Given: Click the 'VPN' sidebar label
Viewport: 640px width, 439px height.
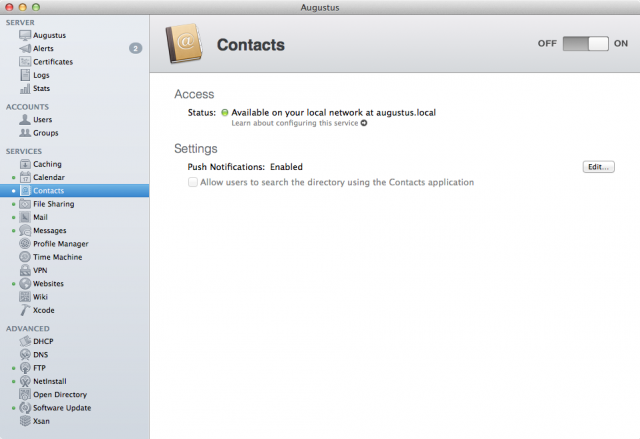Looking at the screenshot, I should [x=40, y=270].
